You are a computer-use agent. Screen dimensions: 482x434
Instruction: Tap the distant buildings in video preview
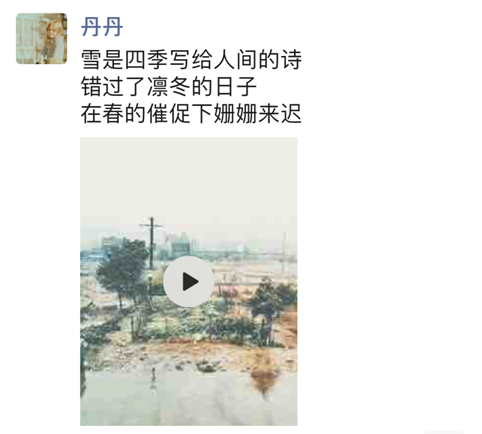click(180, 245)
